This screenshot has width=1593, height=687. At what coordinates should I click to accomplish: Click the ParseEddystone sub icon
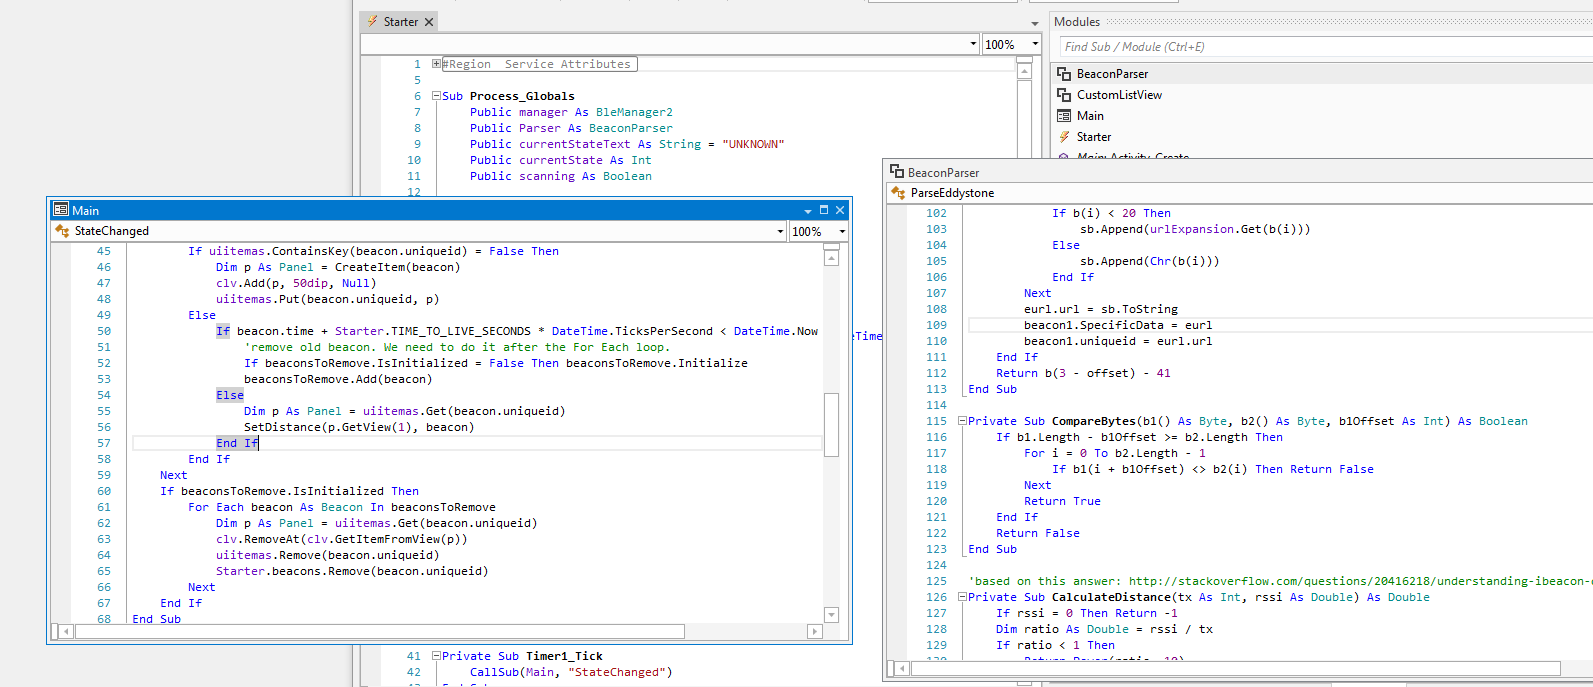tap(898, 193)
